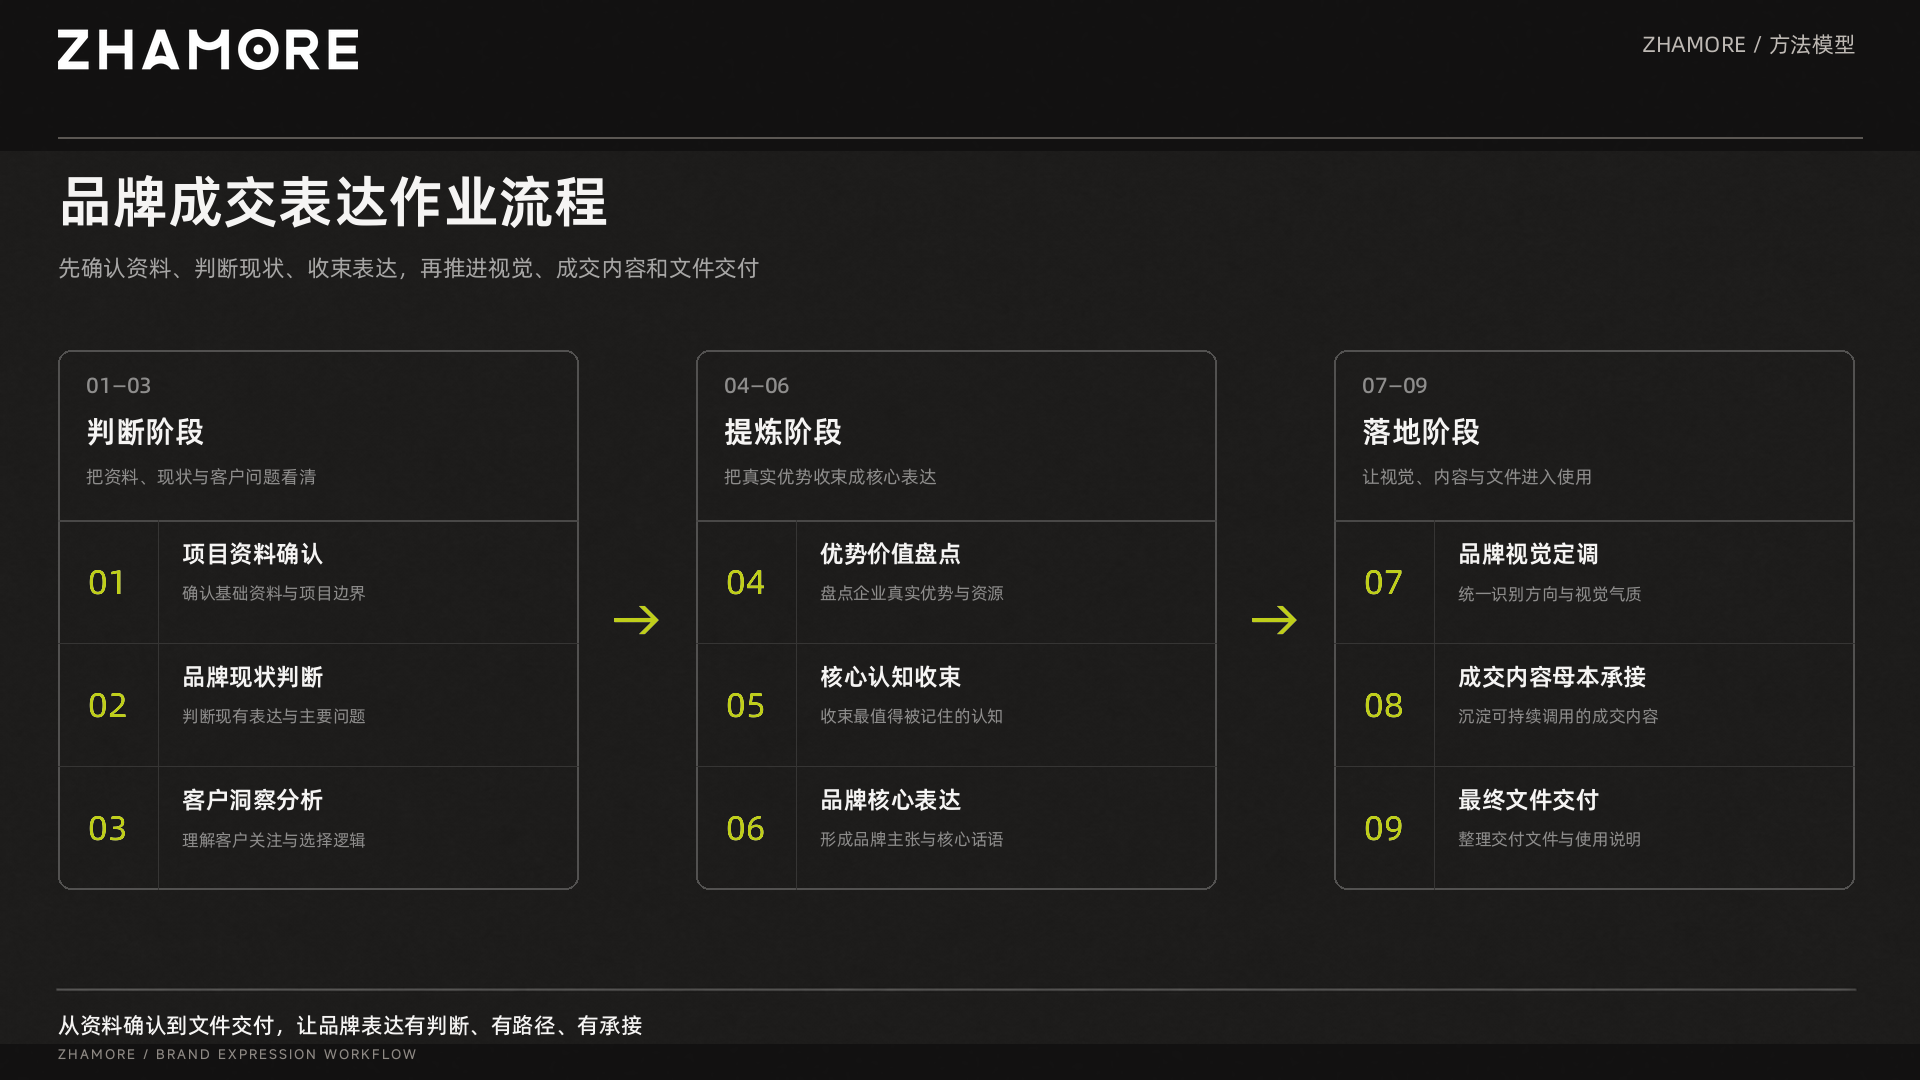Click the text 让视觉、内容与文件进入使用
The height and width of the screenshot is (1080, 1920).
[1477, 477]
